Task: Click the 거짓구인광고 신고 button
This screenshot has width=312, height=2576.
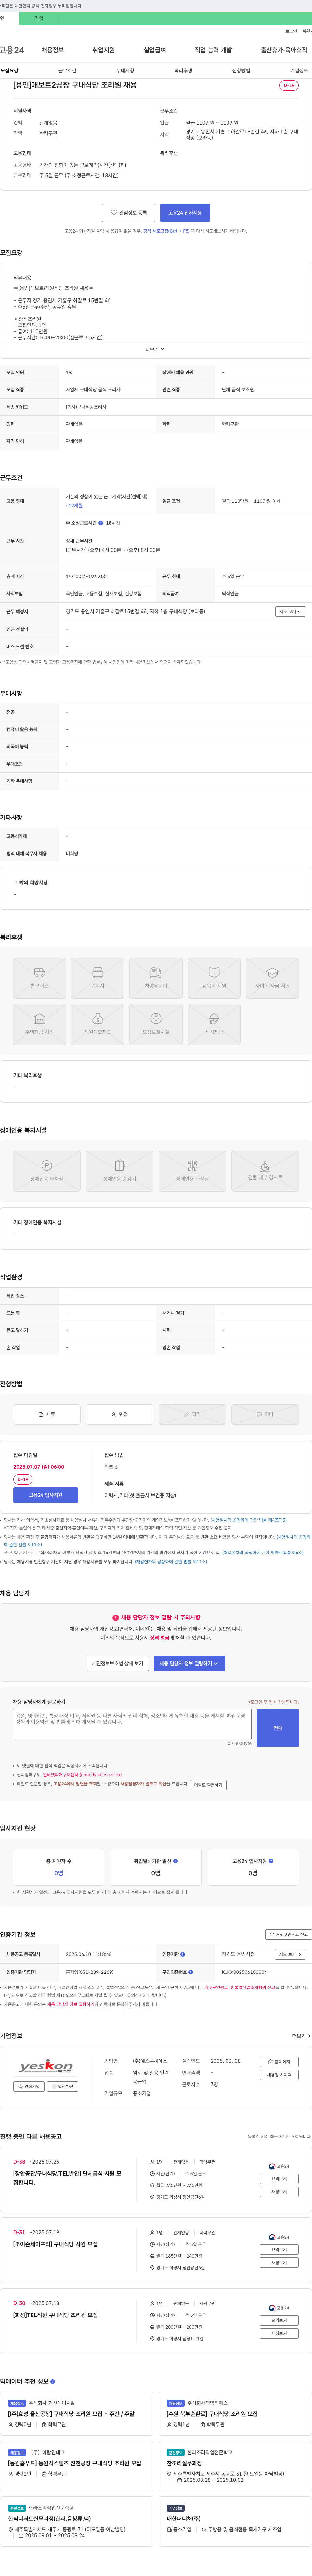Action: pos(288,1934)
